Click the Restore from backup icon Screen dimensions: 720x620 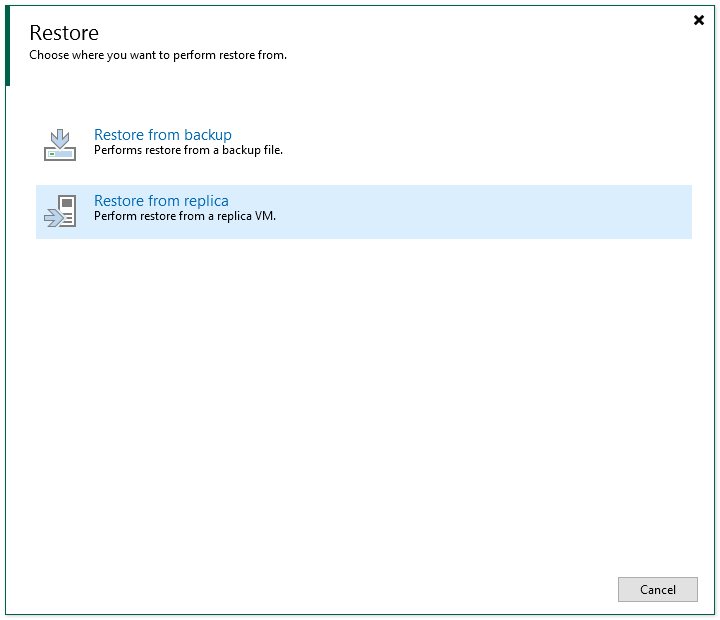(x=60, y=144)
